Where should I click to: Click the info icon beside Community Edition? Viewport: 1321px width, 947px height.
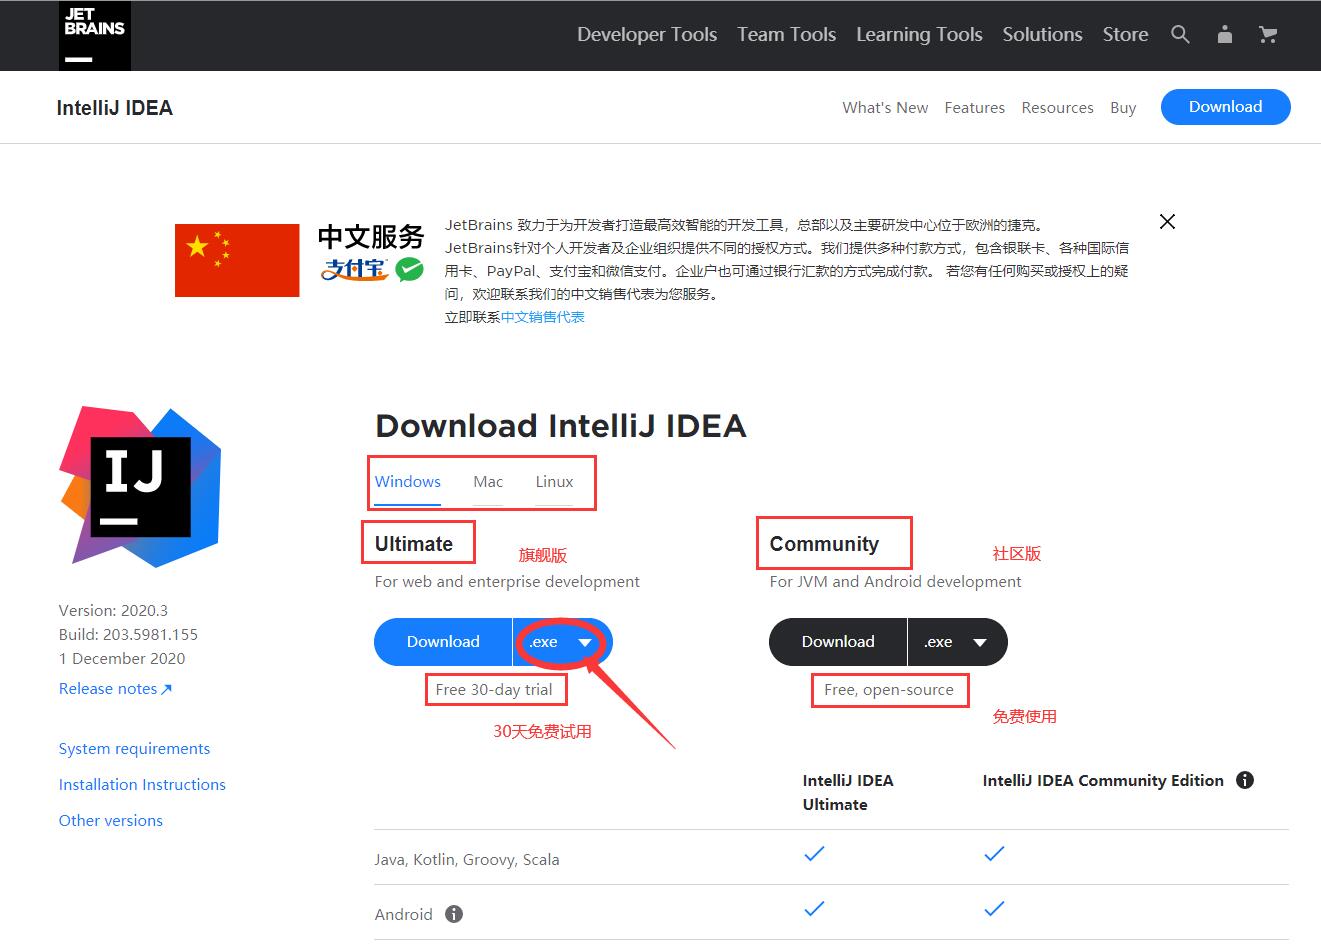1245,780
